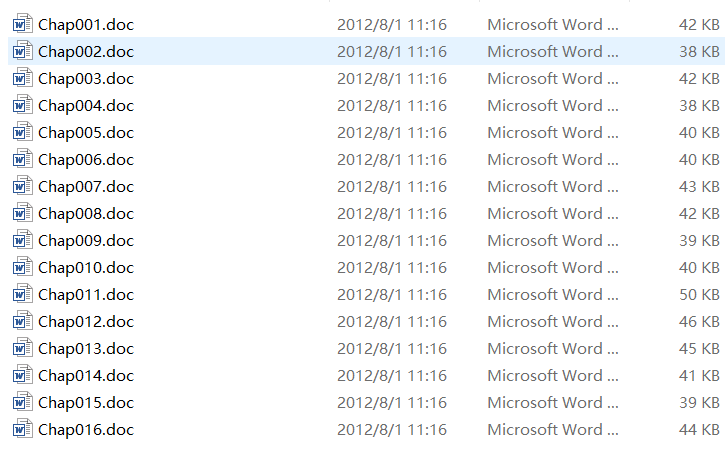This screenshot has height=452, width=728.
Task: Select the file name Chap014.doc
Action: (x=86, y=375)
